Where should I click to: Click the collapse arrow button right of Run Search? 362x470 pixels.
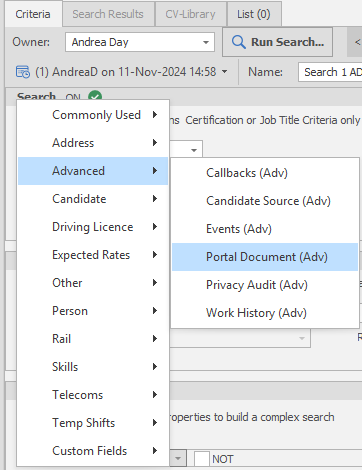356,42
